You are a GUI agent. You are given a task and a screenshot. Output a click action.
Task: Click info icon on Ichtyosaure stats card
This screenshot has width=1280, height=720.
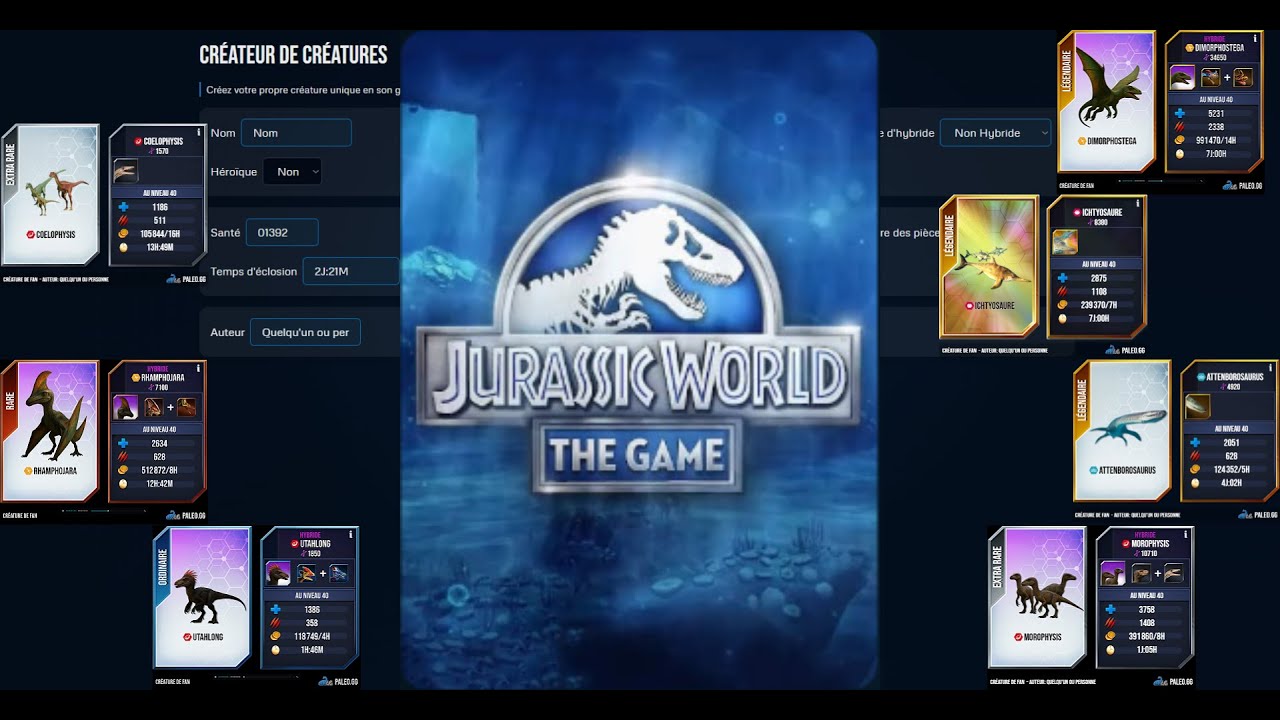1137,203
